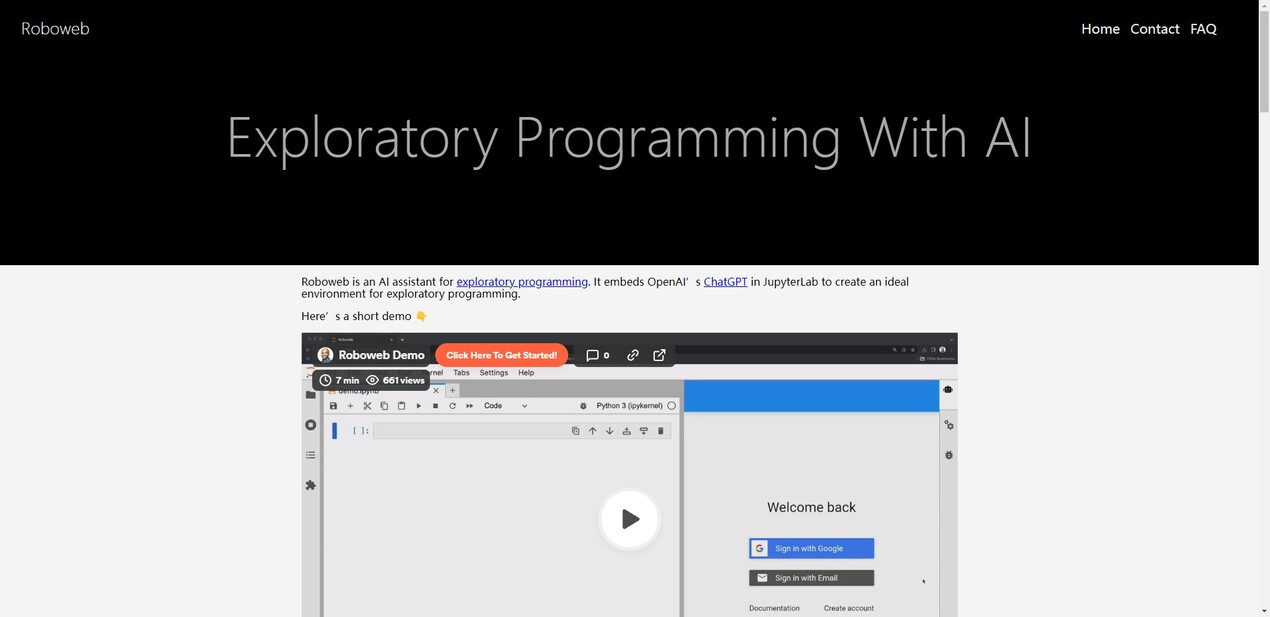Click the fast-forward run all icon in notebook toolbar
Screen dimensions: 1270x617
pyautogui.click(x=469, y=406)
